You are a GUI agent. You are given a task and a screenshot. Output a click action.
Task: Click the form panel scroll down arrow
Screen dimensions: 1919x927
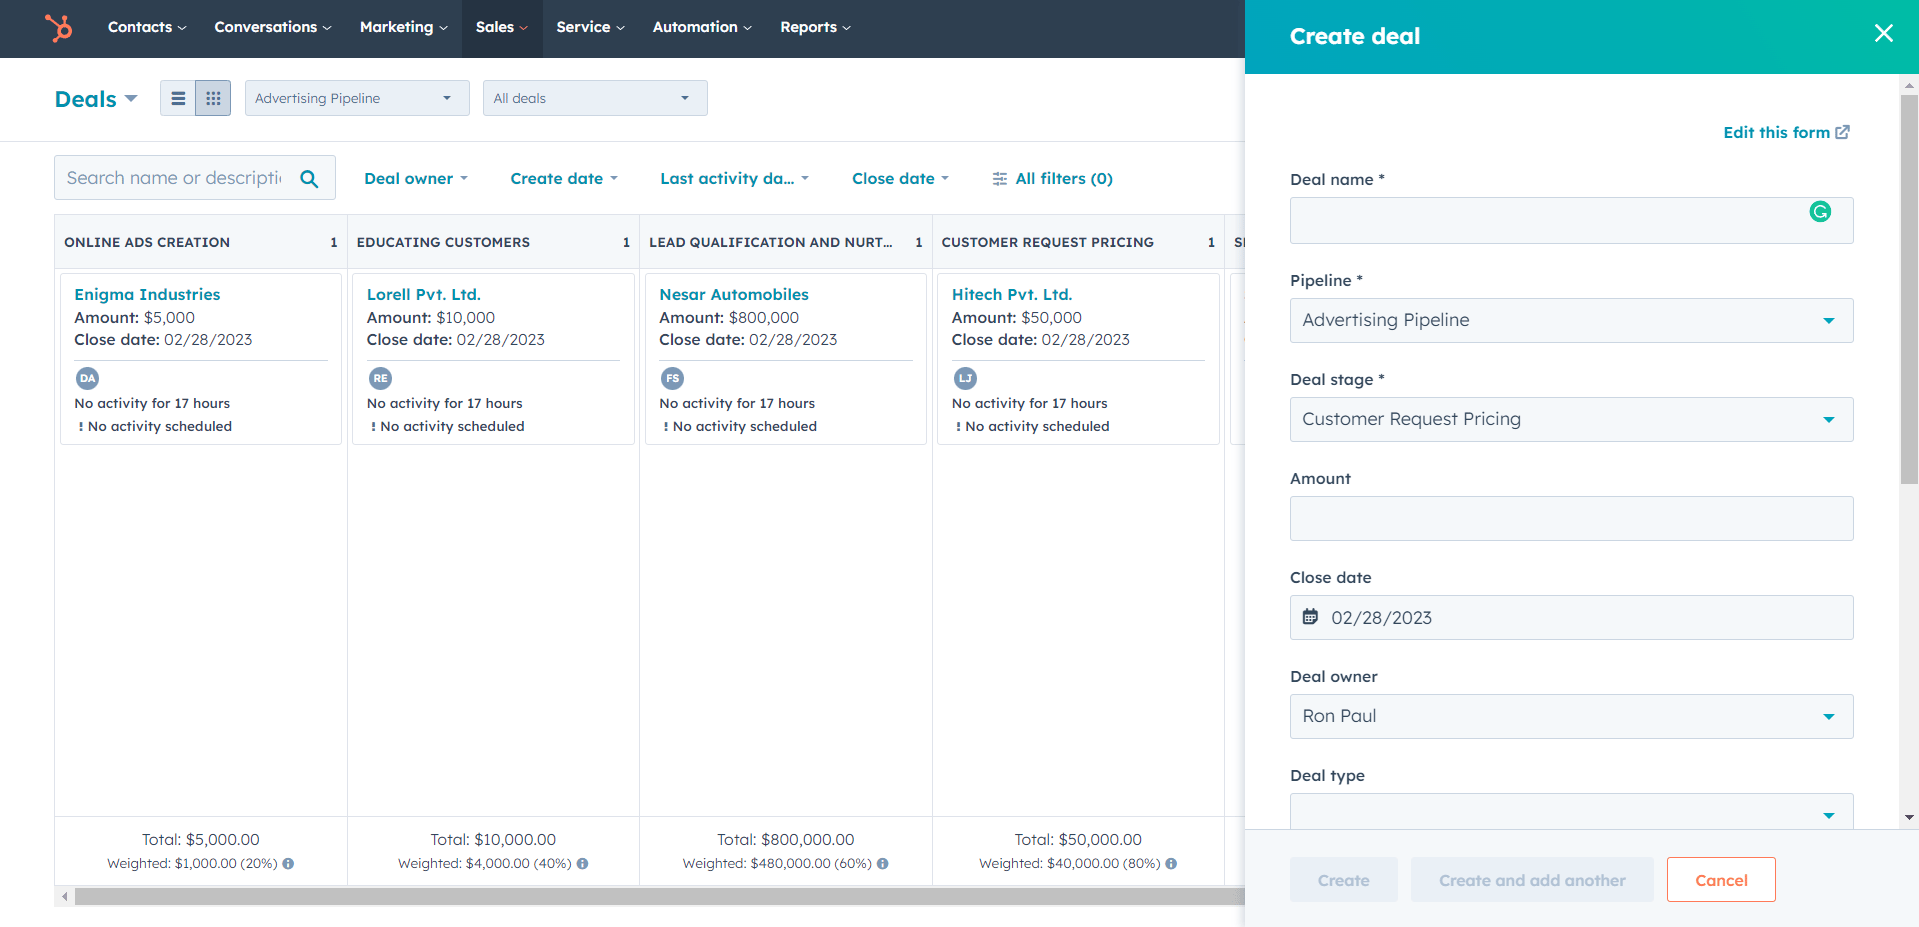tap(1909, 817)
